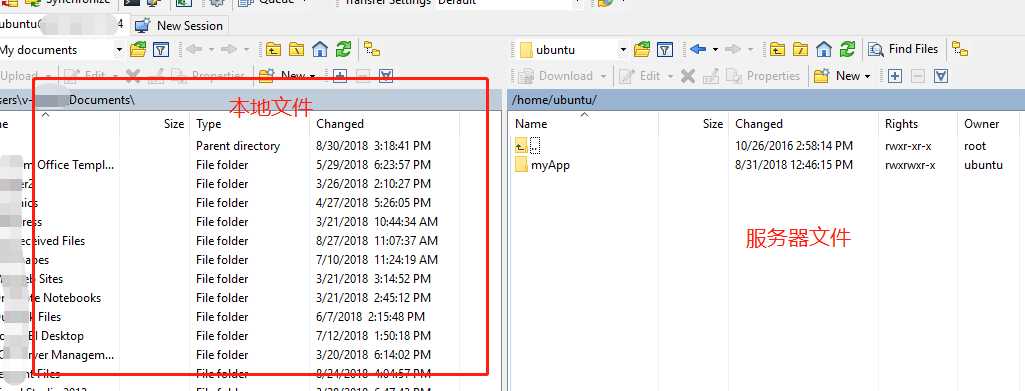The image size is (1025, 391).
Task: Open the My documents drive dropdown
Action: point(119,50)
